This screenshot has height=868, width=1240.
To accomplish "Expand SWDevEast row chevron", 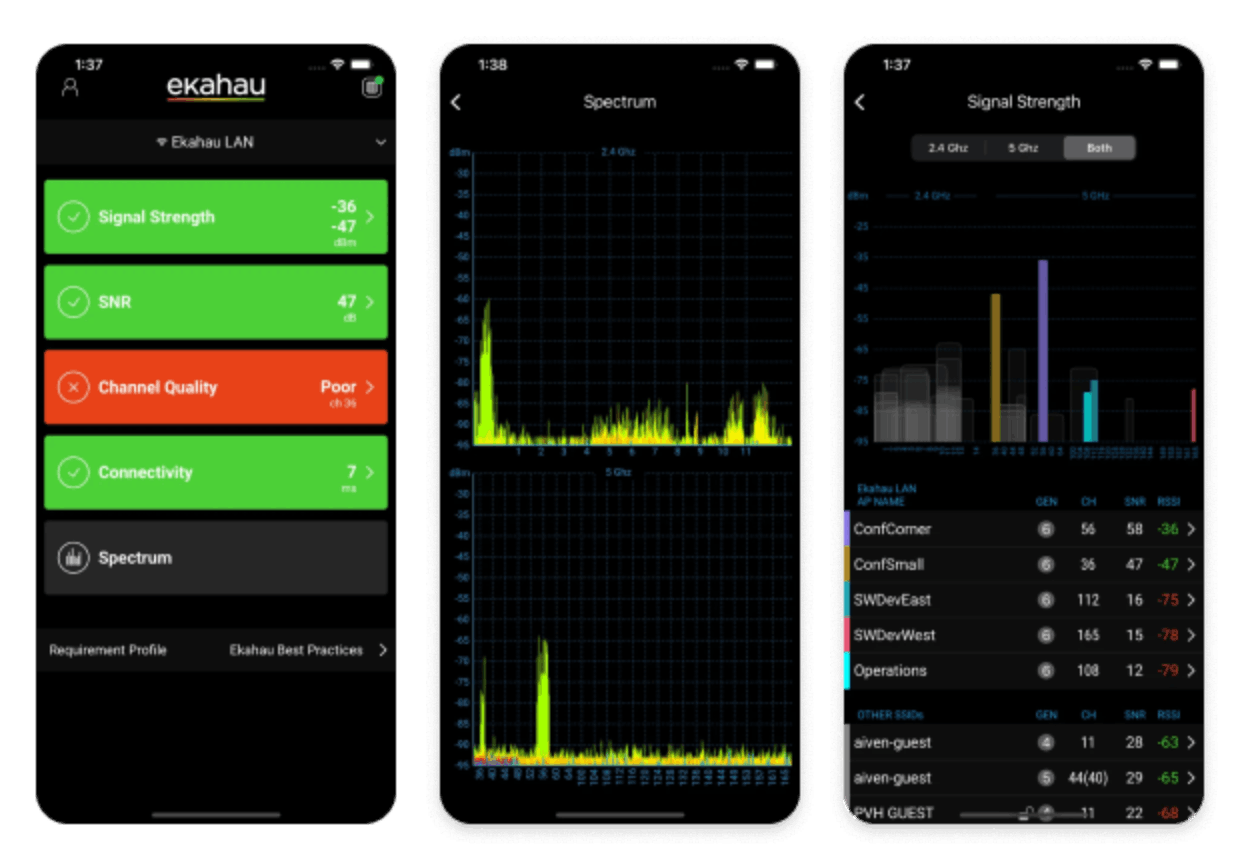I will tap(1191, 600).
